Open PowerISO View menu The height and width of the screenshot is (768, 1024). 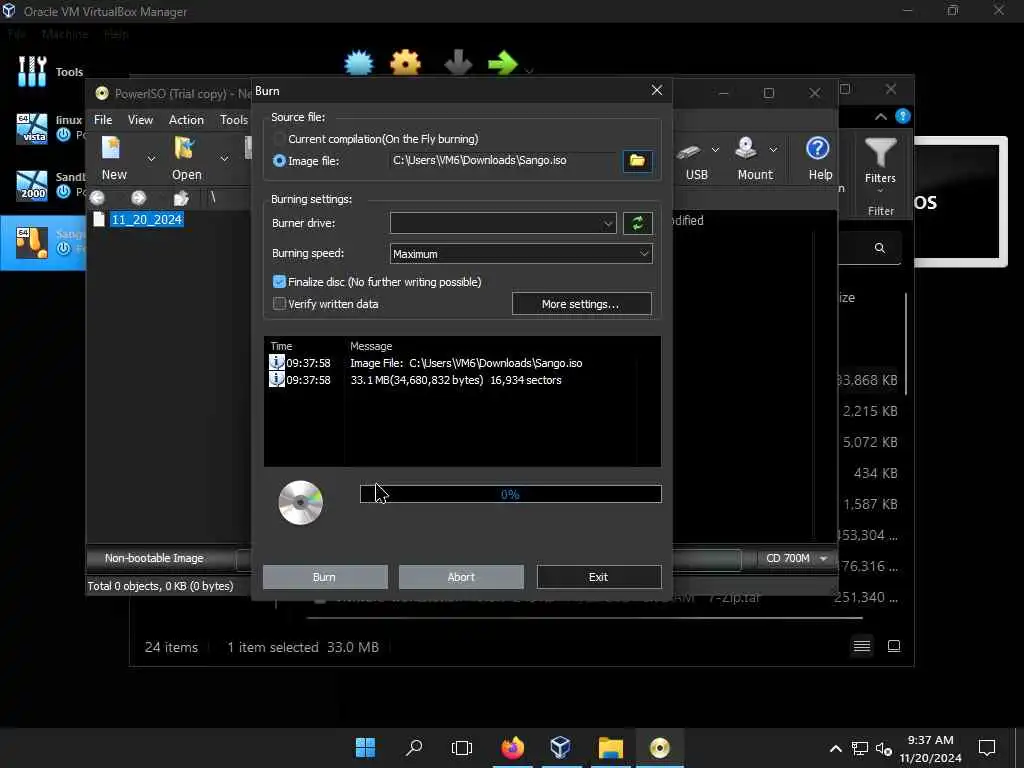point(140,120)
